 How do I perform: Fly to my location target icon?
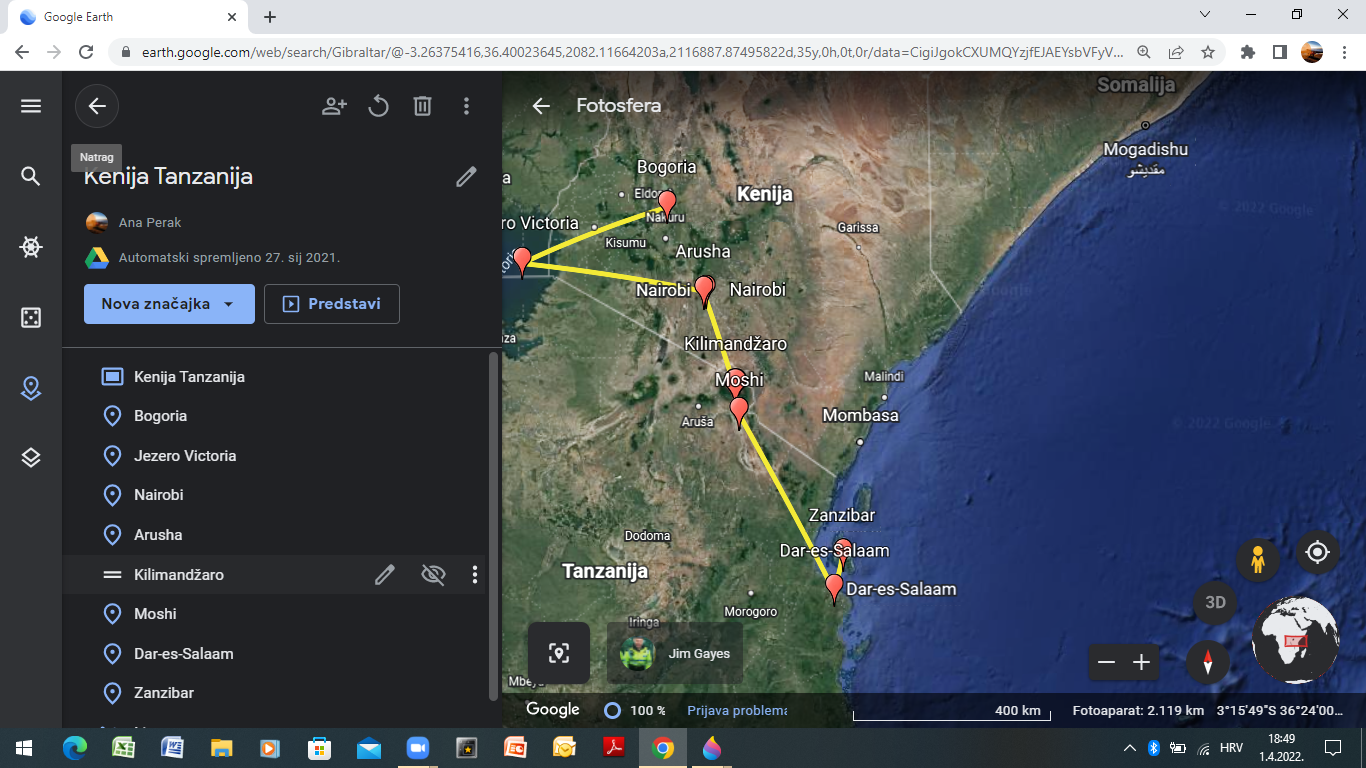coord(1318,552)
